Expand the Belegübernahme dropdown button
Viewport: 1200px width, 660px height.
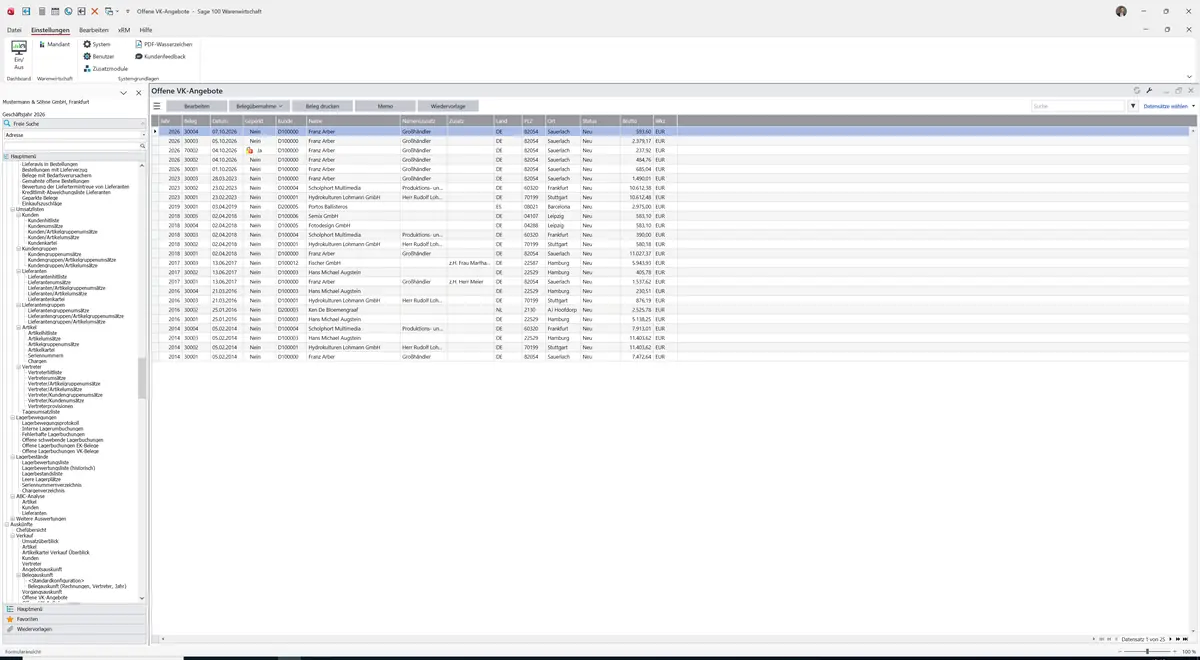tap(259, 106)
